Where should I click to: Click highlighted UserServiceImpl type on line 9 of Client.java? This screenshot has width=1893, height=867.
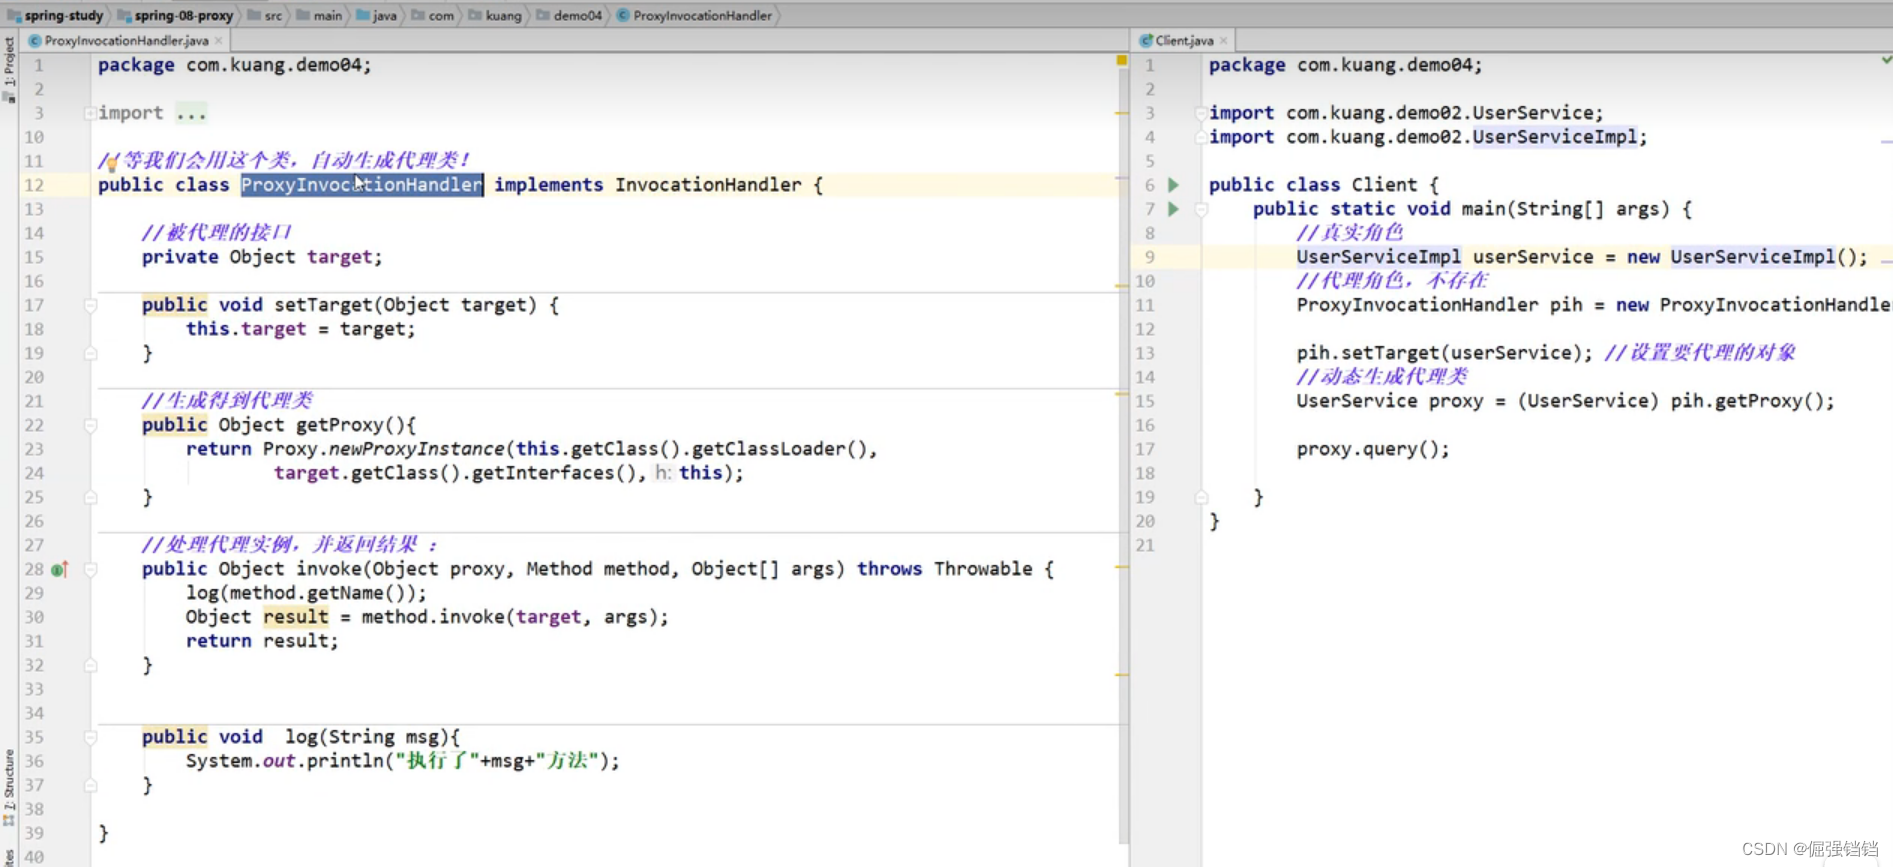click(1378, 257)
